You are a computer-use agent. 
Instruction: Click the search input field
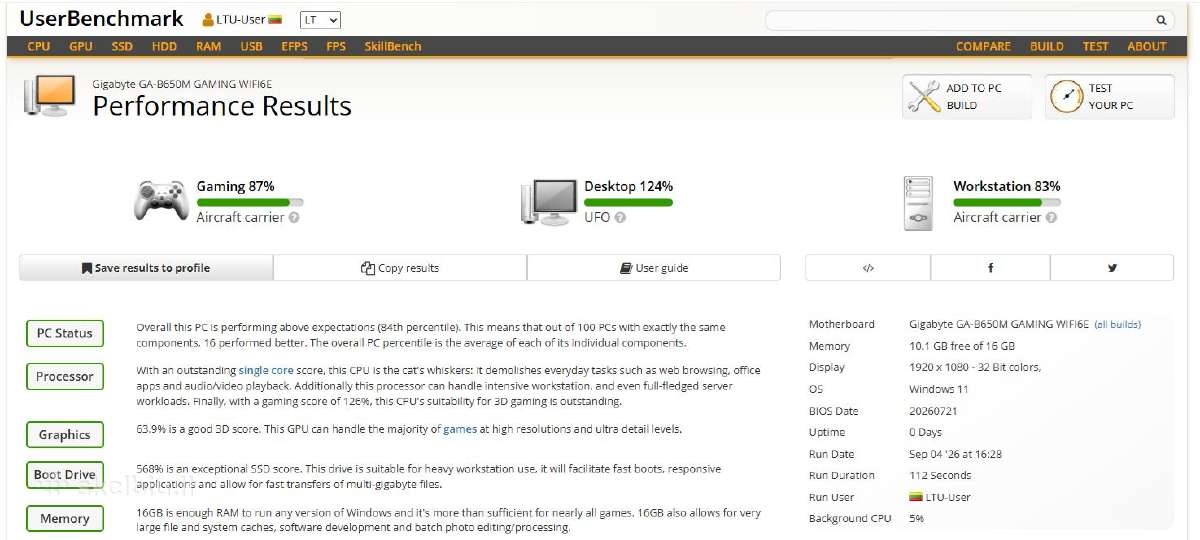tap(958, 20)
